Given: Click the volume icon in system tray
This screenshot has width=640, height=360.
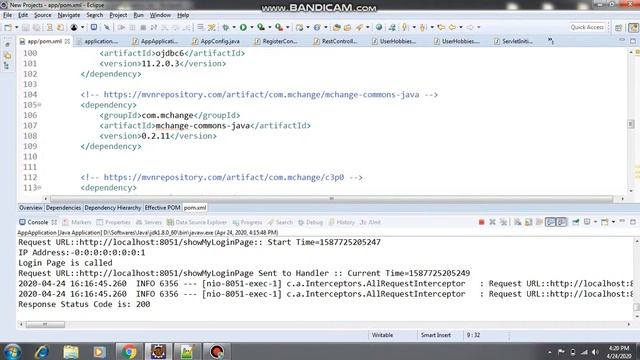Looking at the screenshot, I should [x=596, y=352].
